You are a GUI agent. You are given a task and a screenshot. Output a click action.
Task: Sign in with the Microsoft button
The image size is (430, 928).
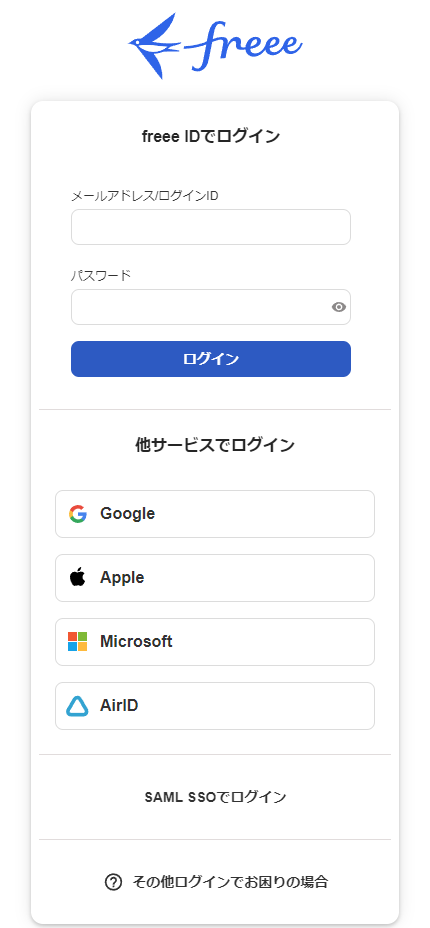pos(215,642)
